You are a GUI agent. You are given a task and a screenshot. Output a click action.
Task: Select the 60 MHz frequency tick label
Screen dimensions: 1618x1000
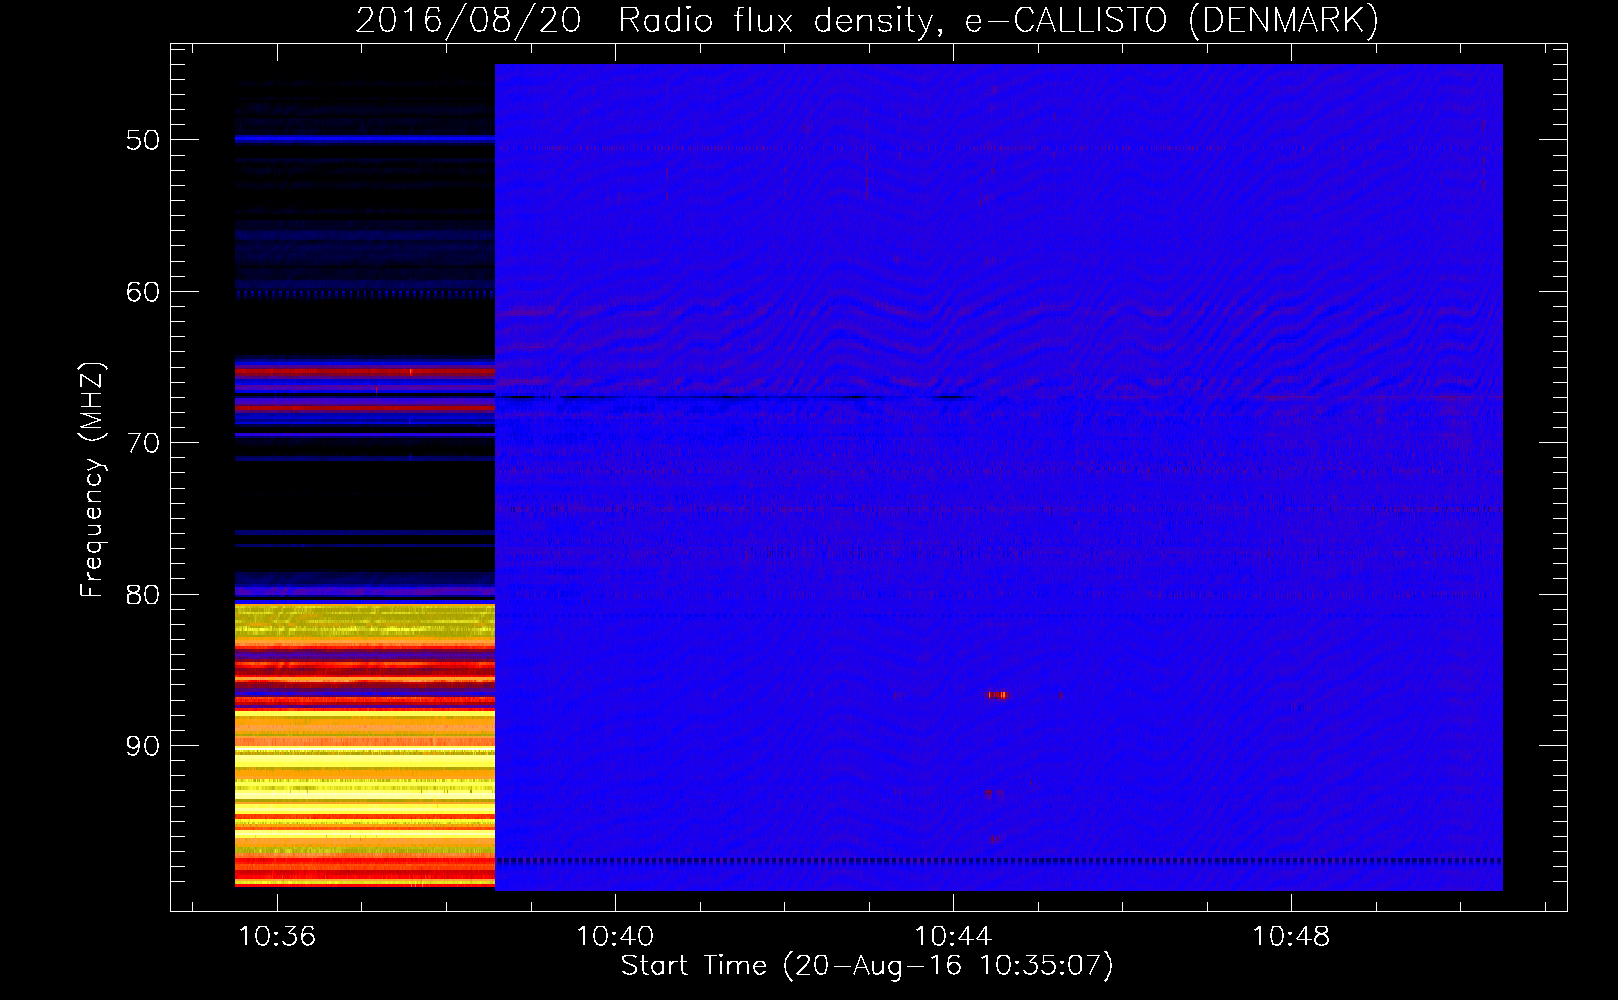(142, 292)
